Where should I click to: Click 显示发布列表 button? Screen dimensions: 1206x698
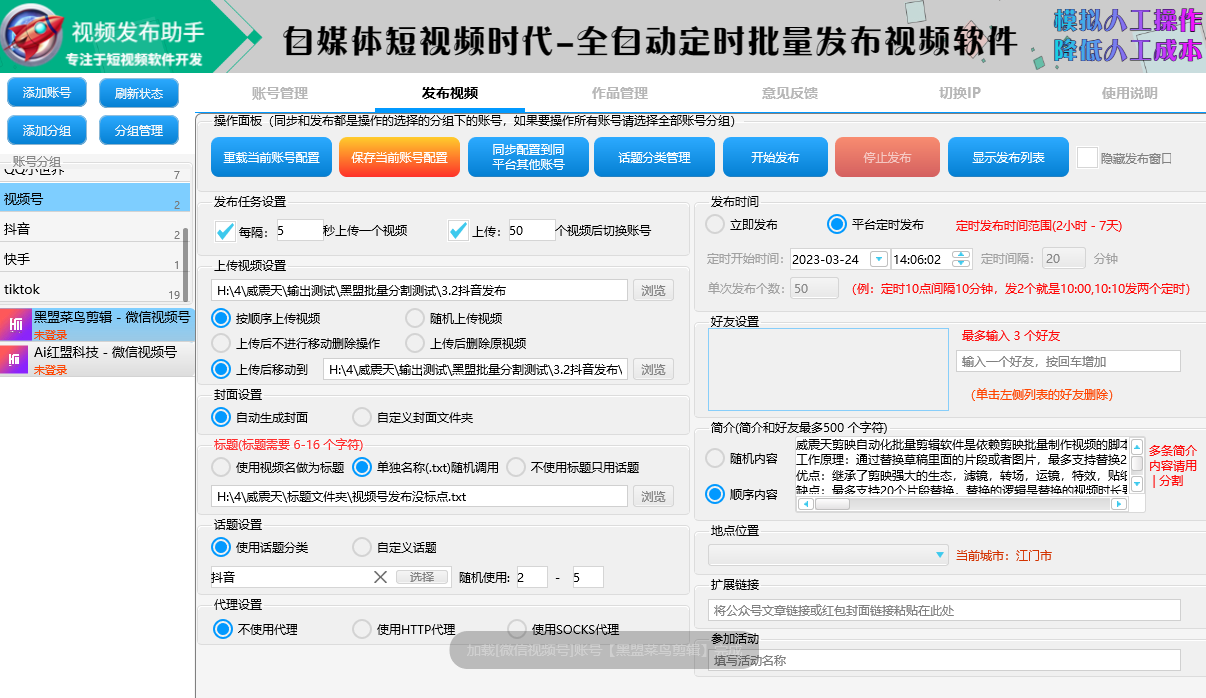click(1008, 157)
